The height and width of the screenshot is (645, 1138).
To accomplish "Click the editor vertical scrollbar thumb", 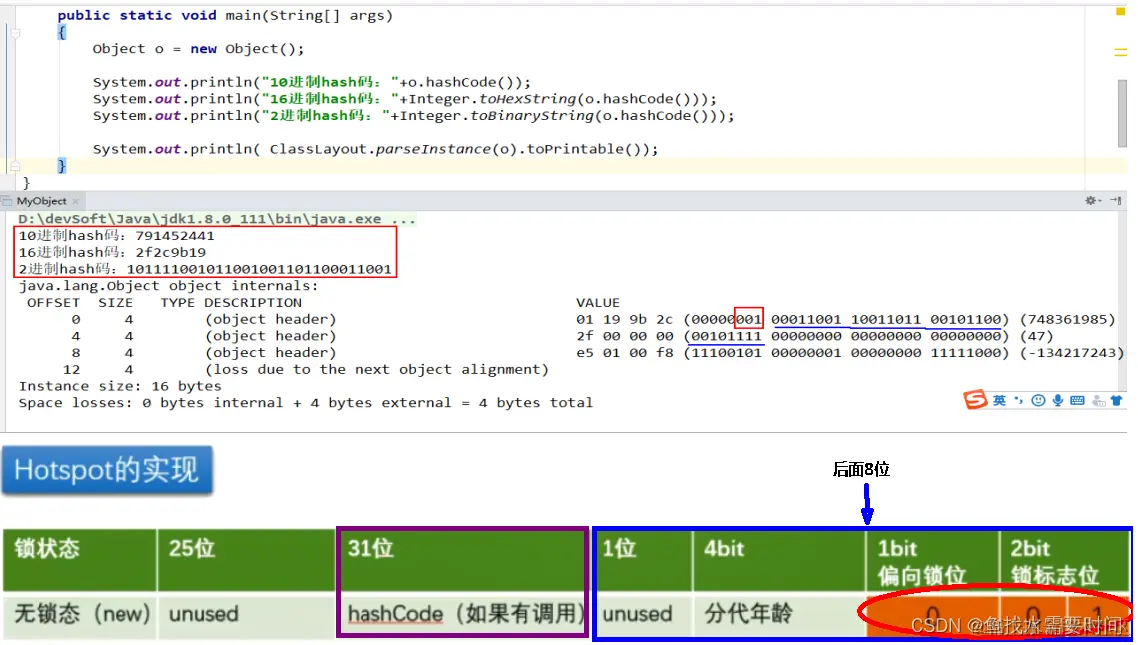I will [1122, 112].
